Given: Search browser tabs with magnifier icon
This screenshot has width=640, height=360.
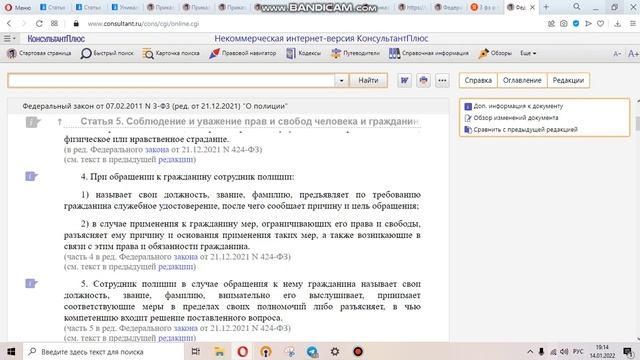Looking at the screenshot, I should coord(577,7).
